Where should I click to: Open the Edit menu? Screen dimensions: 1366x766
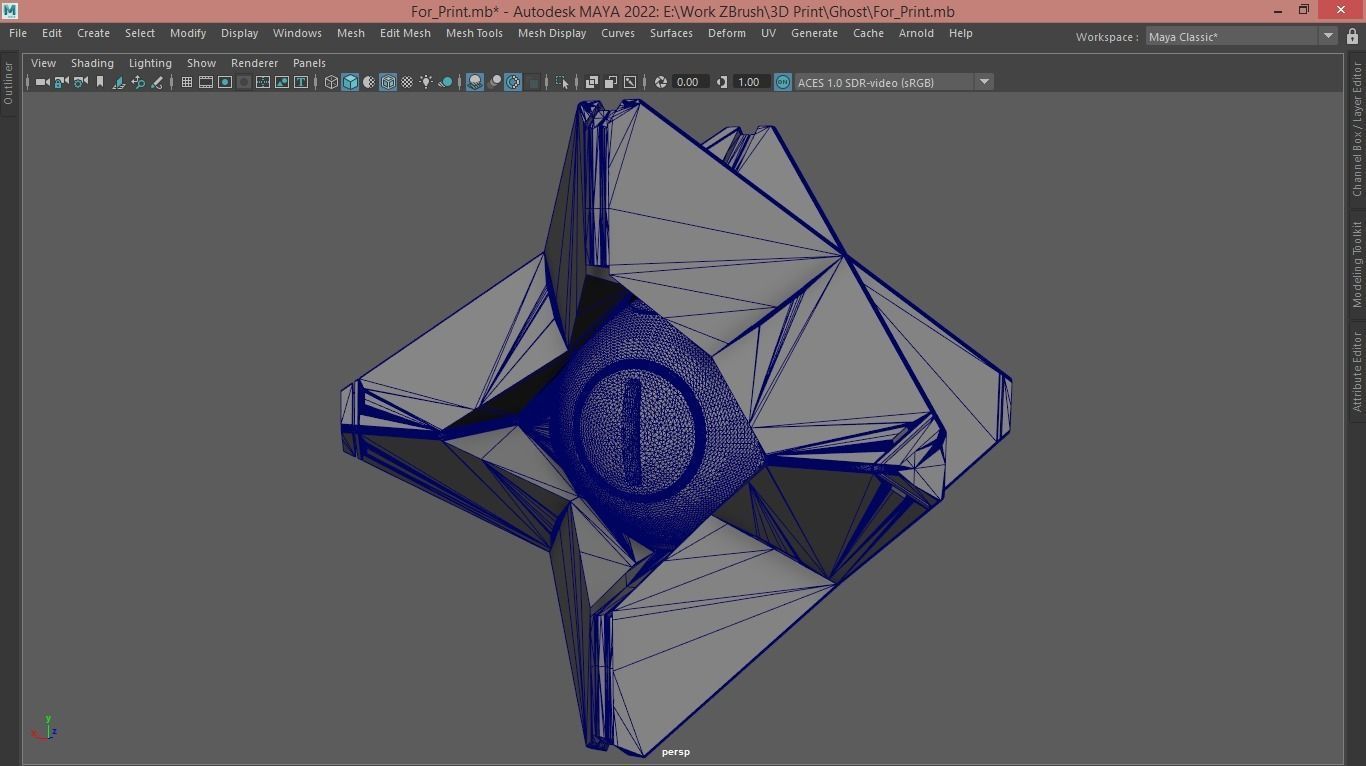[x=52, y=33]
